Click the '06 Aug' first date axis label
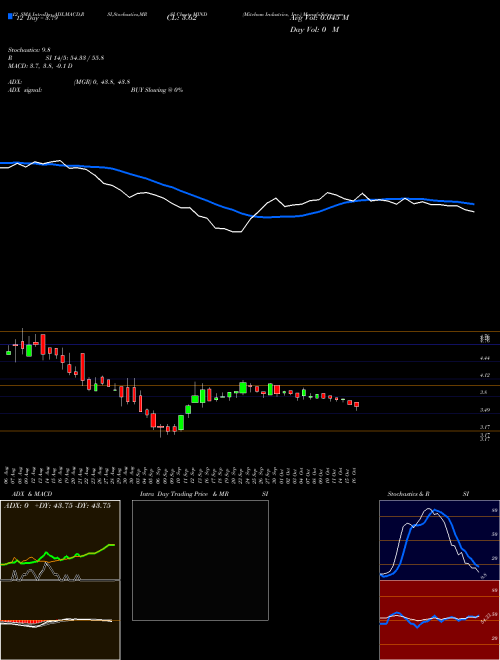500x660 pixels. (x=8, y=475)
